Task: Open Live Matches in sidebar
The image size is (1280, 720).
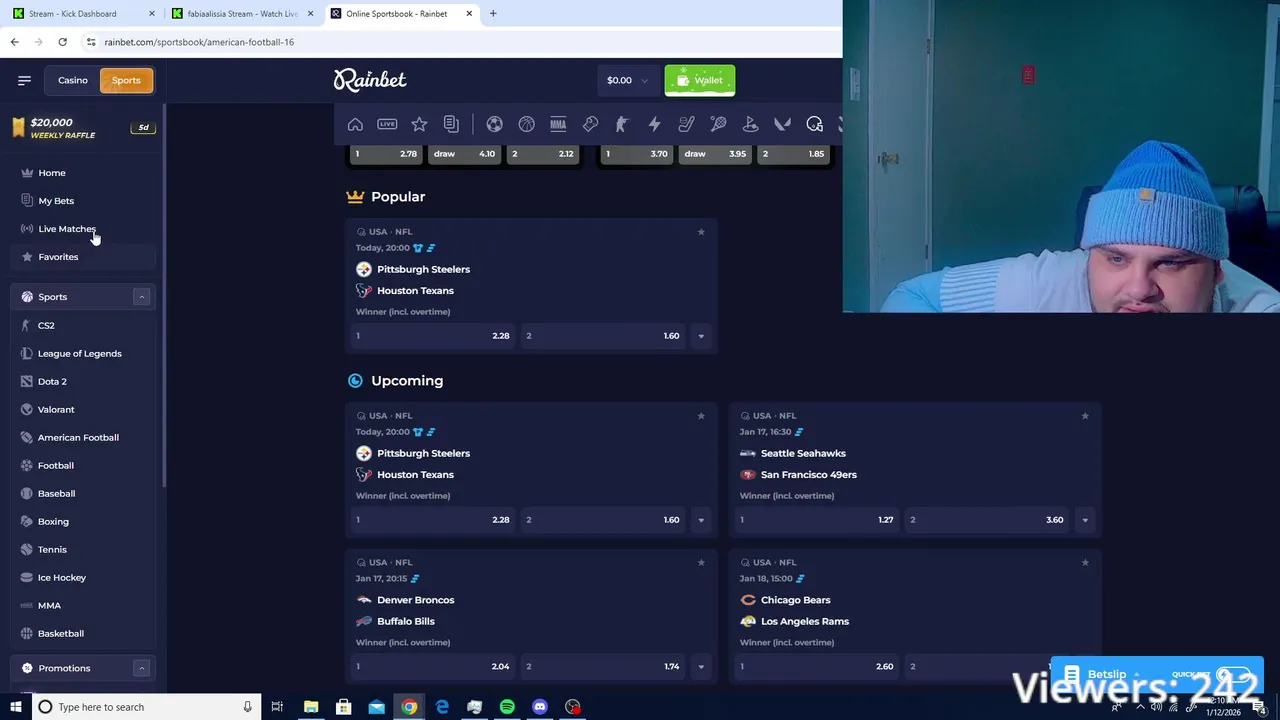Action: (x=83, y=229)
